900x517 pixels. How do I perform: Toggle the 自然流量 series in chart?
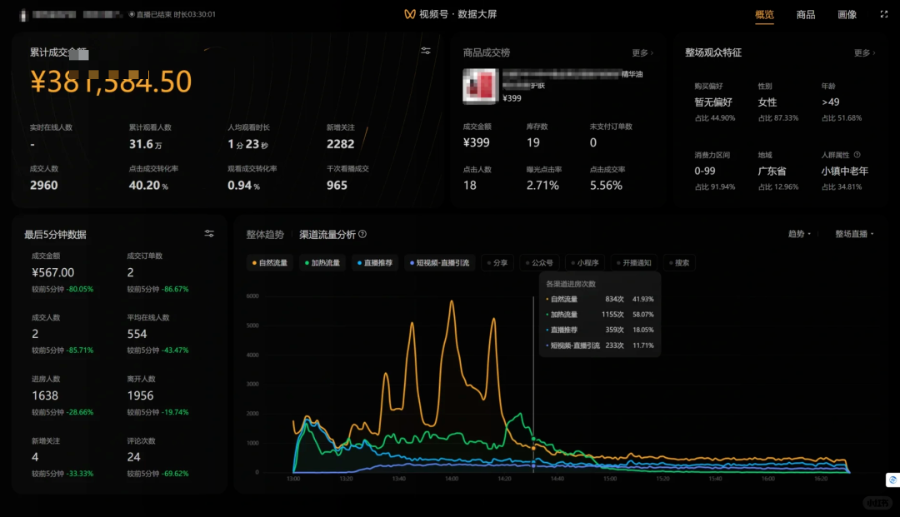(270, 263)
